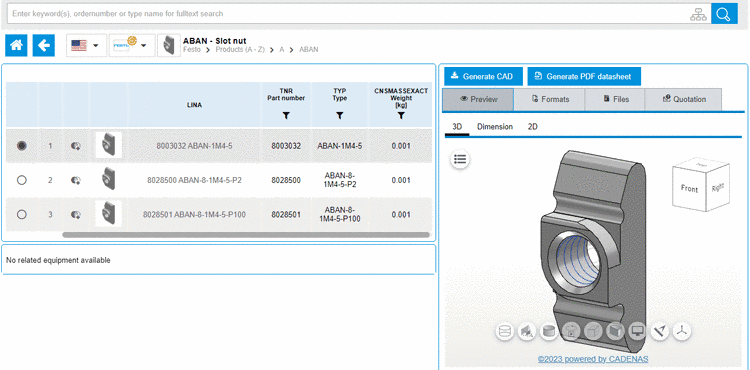Click the shaded cube view icon
The height and width of the screenshot is (370, 750).
(x=615, y=331)
